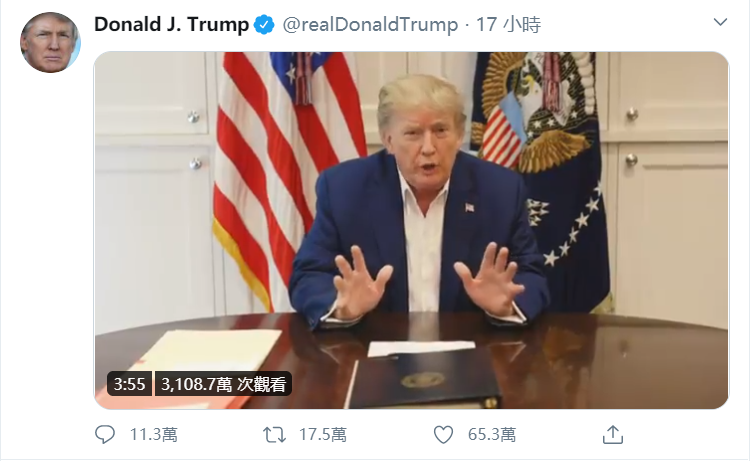This screenshot has width=752, height=461.
Task: Open the share upload arrow icon
Action: 612,435
